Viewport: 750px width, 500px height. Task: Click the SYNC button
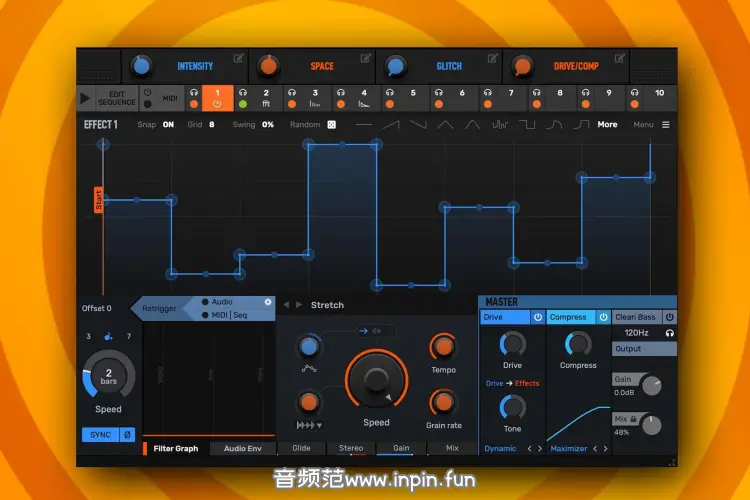coord(100,434)
